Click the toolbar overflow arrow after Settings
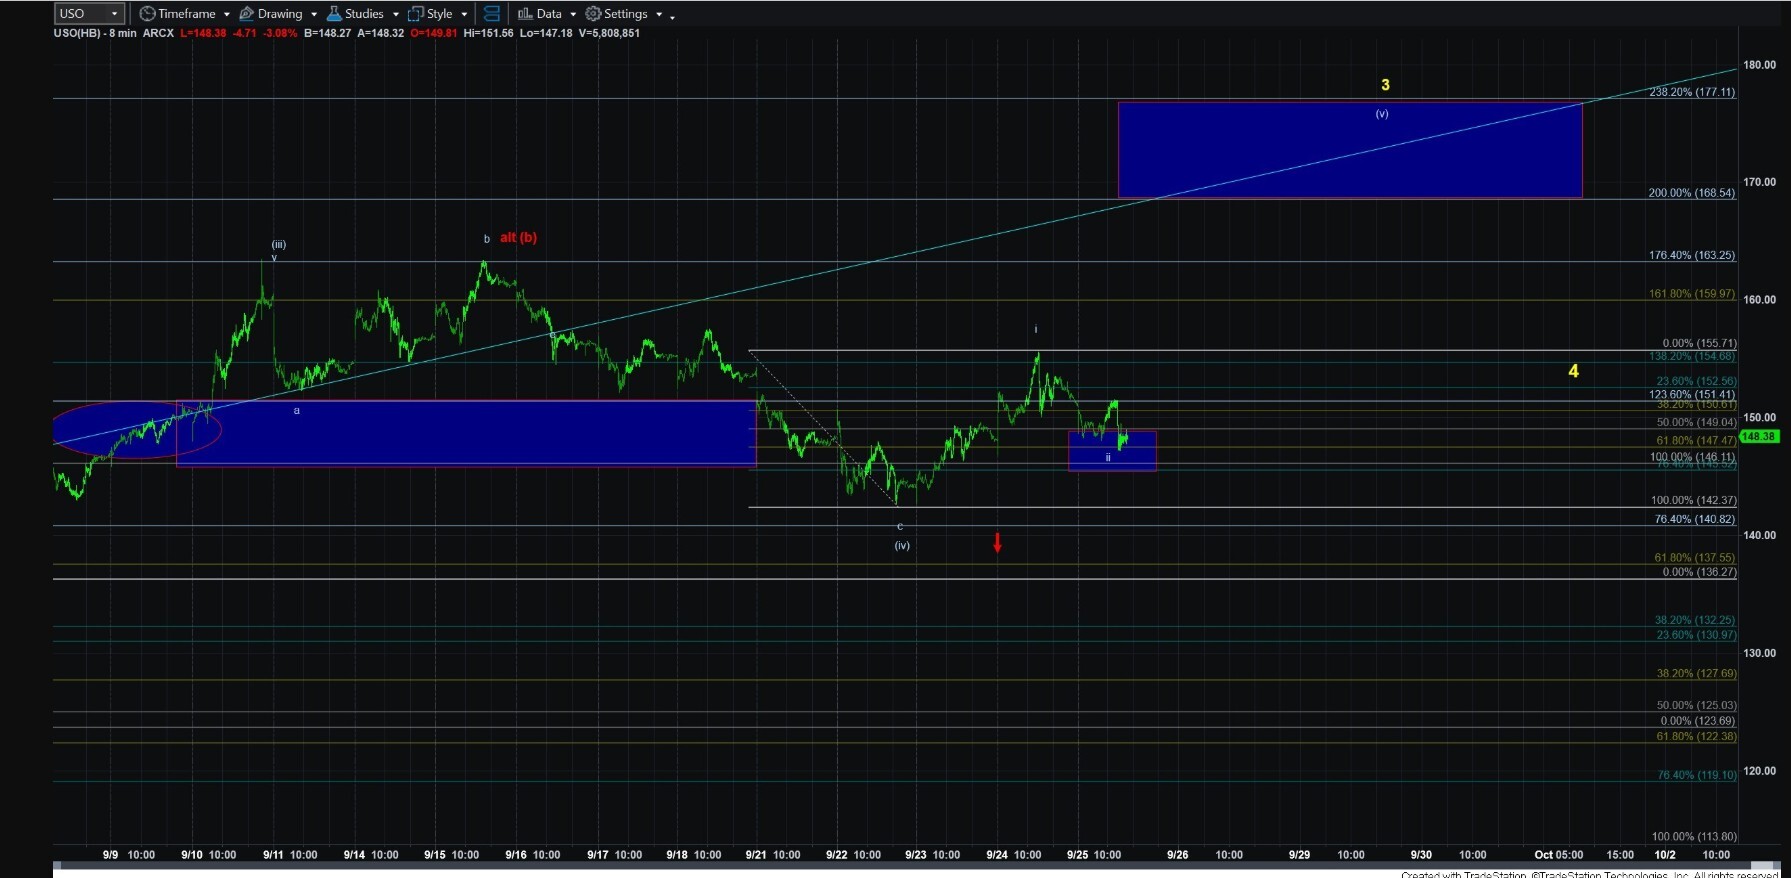The width and height of the screenshot is (1791, 878). pyautogui.click(x=672, y=17)
